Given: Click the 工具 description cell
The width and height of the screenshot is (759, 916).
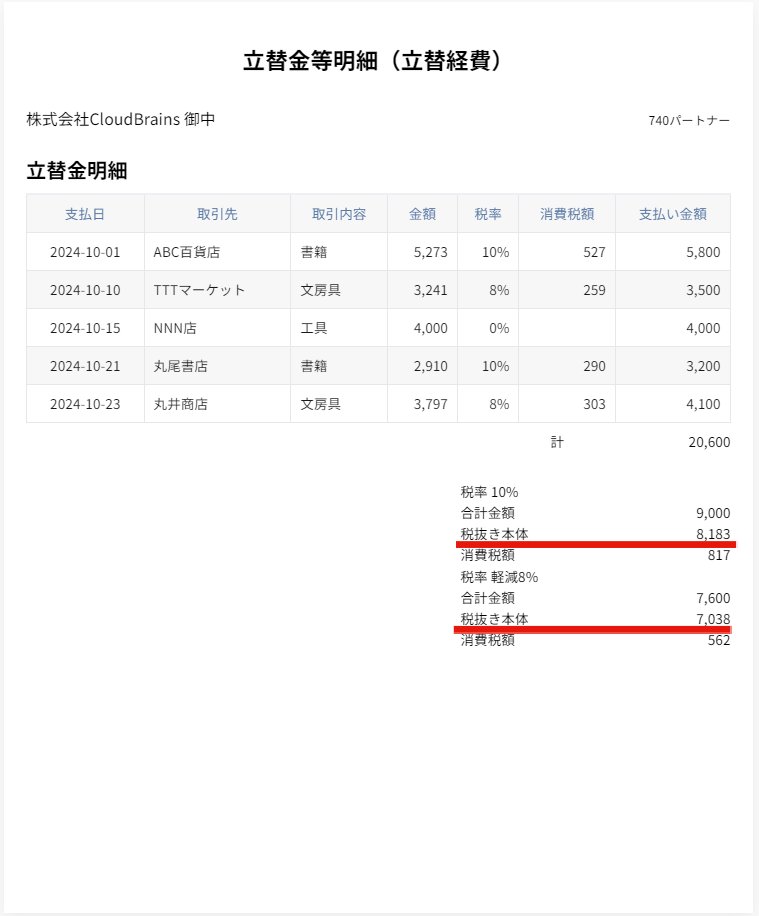Looking at the screenshot, I should tap(339, 328).
